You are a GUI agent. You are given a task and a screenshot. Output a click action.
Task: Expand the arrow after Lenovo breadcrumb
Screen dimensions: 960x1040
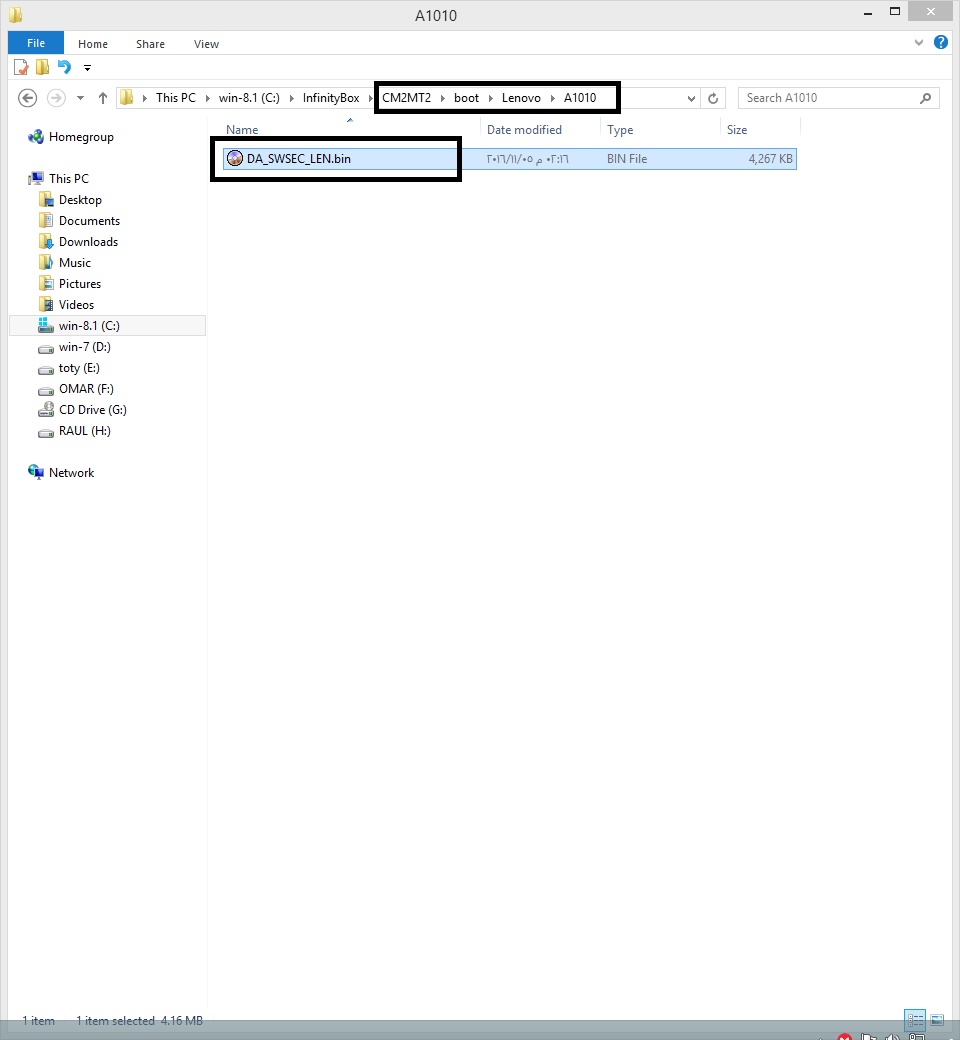coord(553,98)
